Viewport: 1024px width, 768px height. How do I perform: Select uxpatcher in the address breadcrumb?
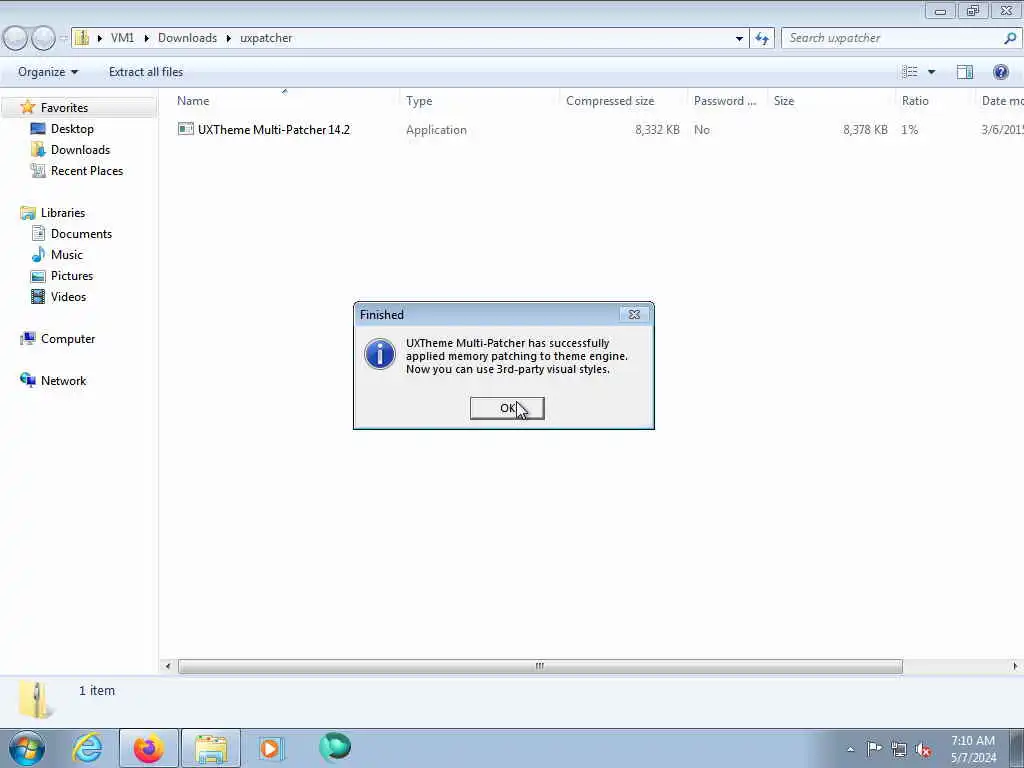pos(266,38)
